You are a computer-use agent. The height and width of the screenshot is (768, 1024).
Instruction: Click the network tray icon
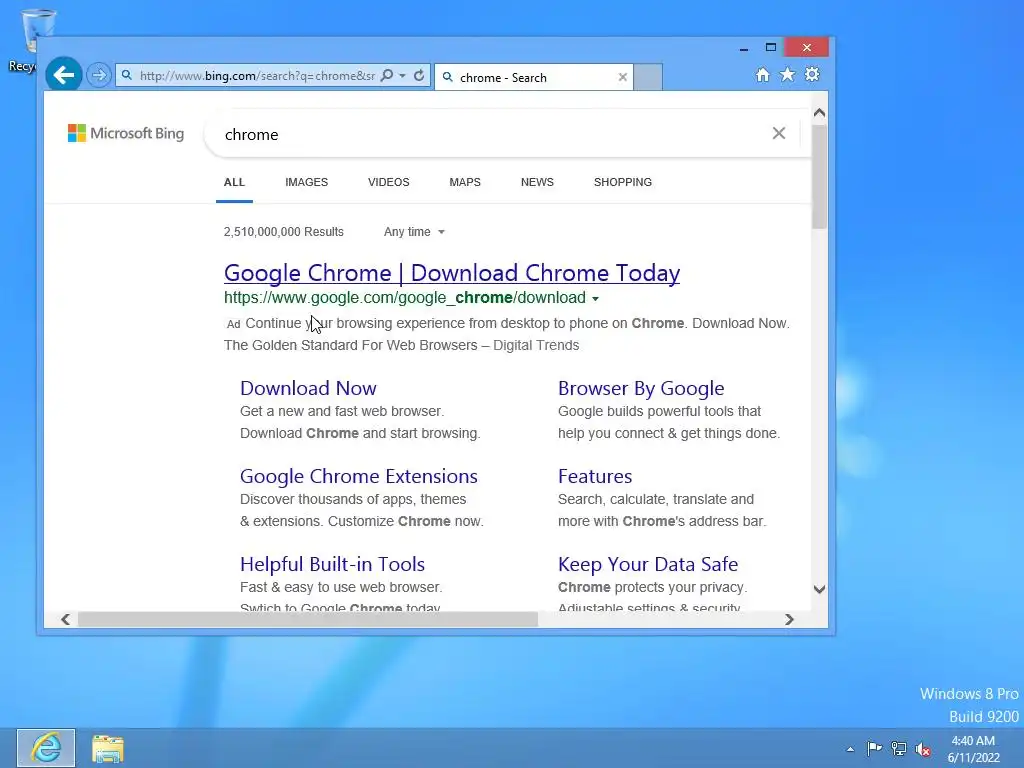click(x=899, y=749)
